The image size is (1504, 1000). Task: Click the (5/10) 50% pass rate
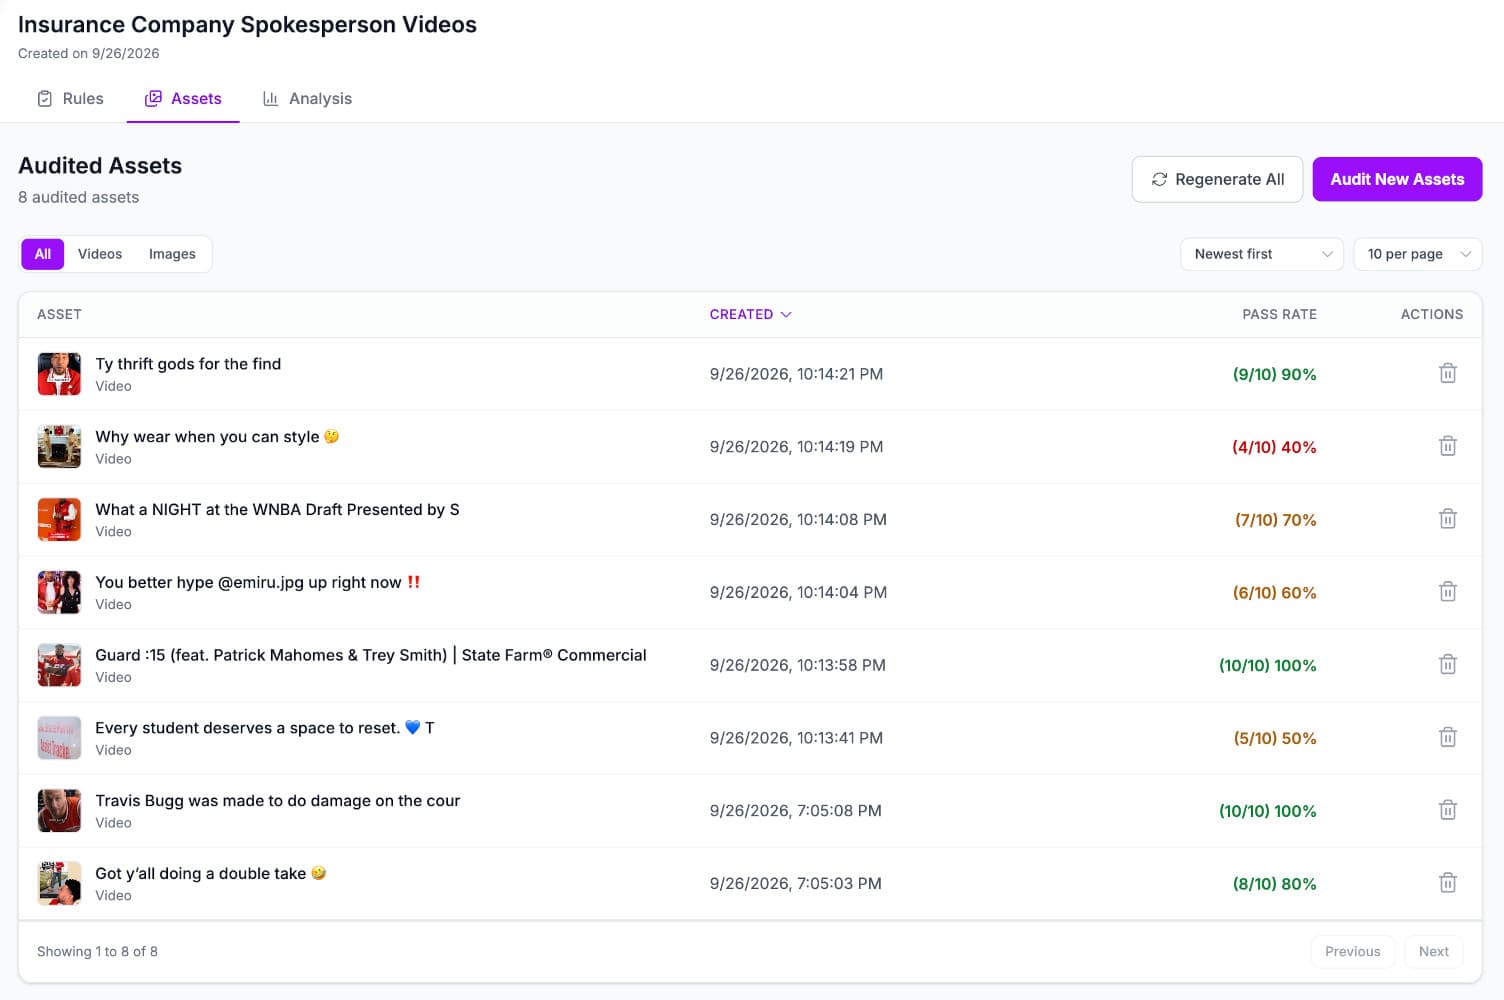(x=1275, y=738)
